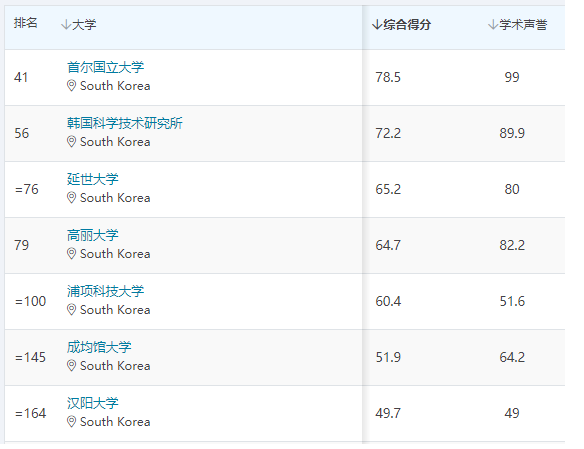Sort by 大学 column arrow
The image size is (584, 449).
pos(66,25)
